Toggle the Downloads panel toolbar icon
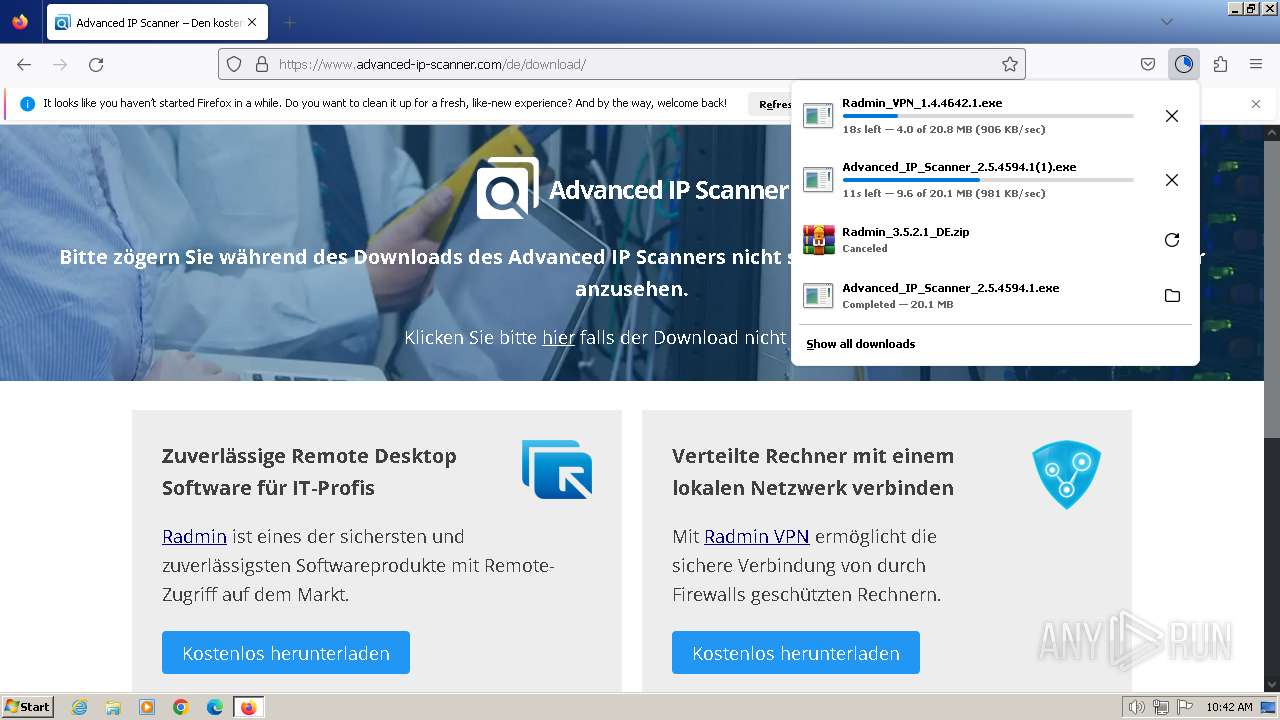 click(x=1184, y=64)
